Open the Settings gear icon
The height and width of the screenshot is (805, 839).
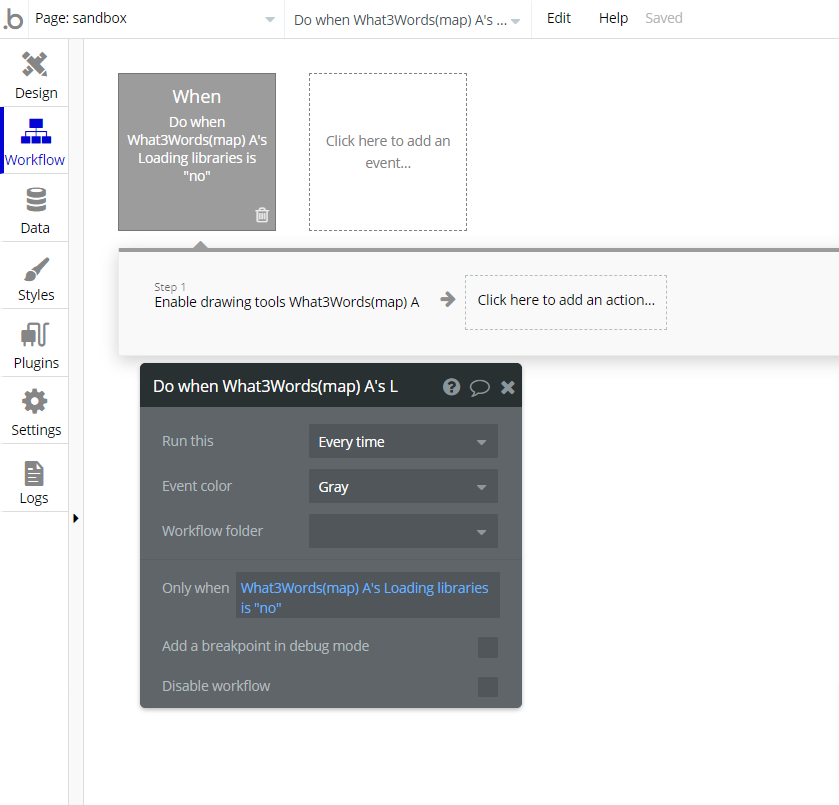(x=35, y=401)
